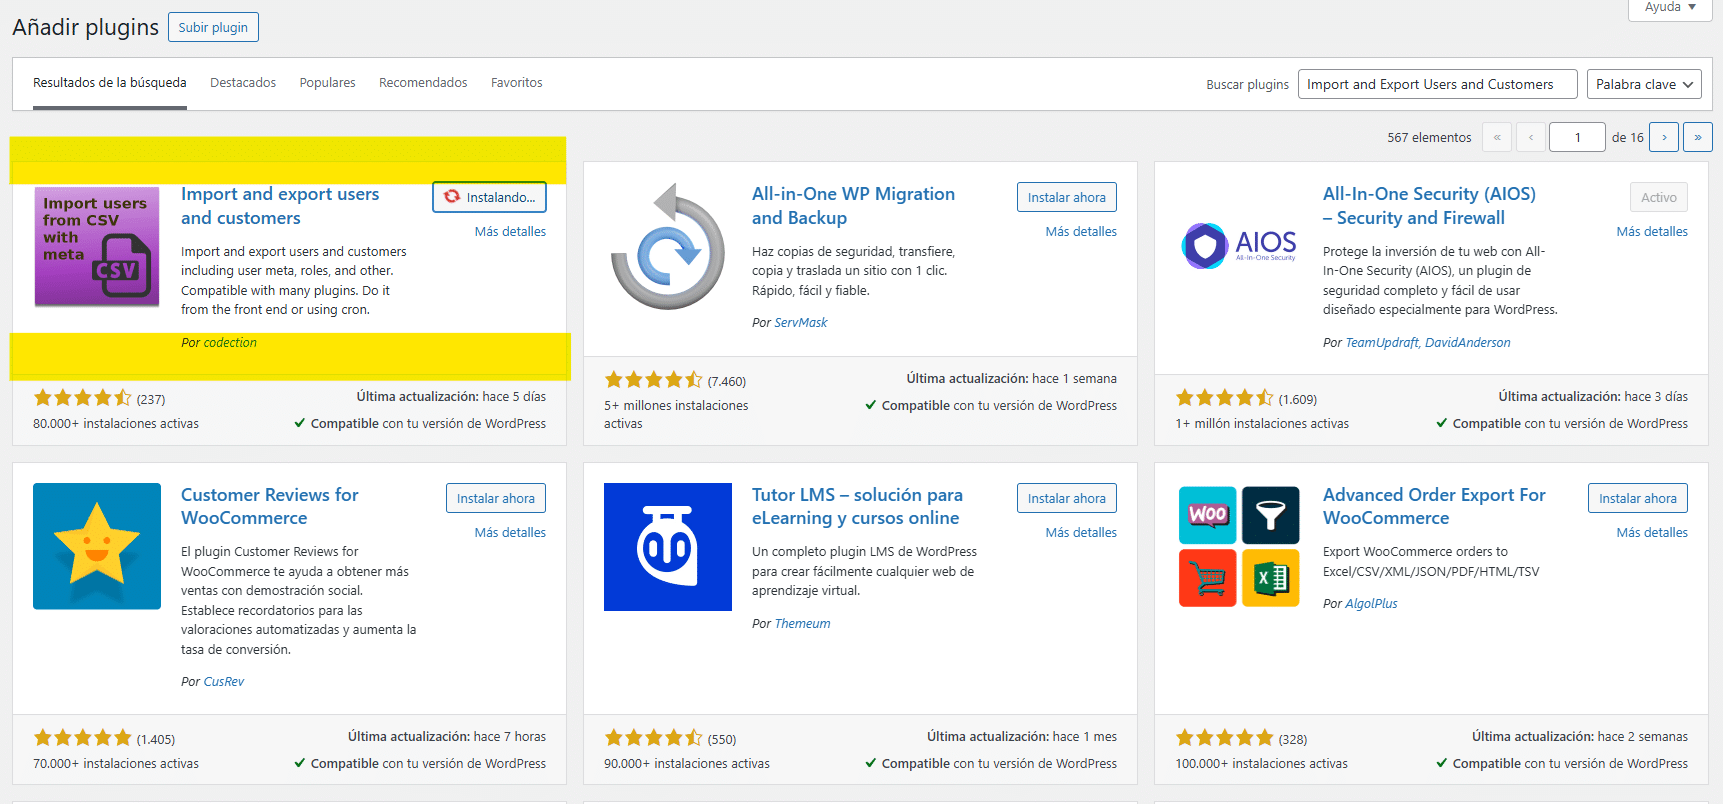The width and height of the screenshot is (1723, 804).
Task: Click the Import users from CSV plugin icon
Action: [x=97, y=246]
